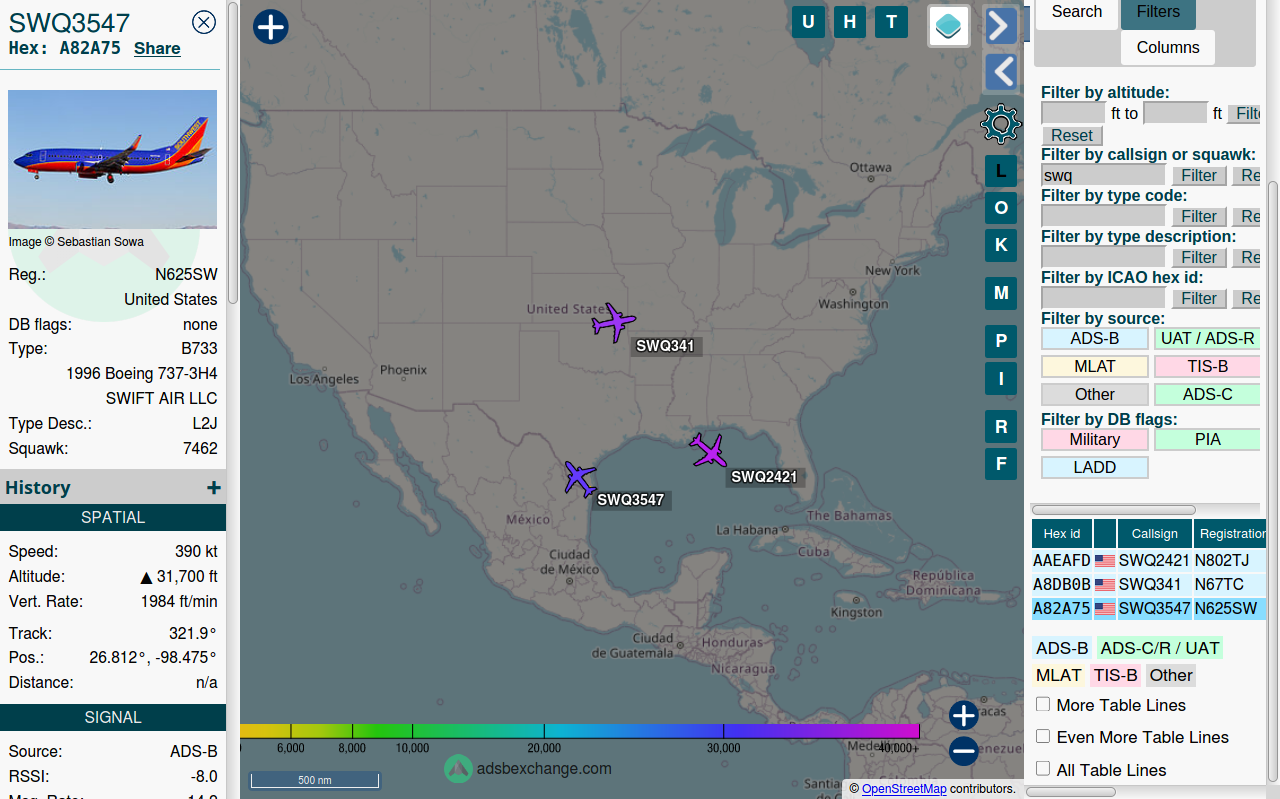Toggle ADS-B source filter
1280x799 pixels.
tap(1095, 339)
